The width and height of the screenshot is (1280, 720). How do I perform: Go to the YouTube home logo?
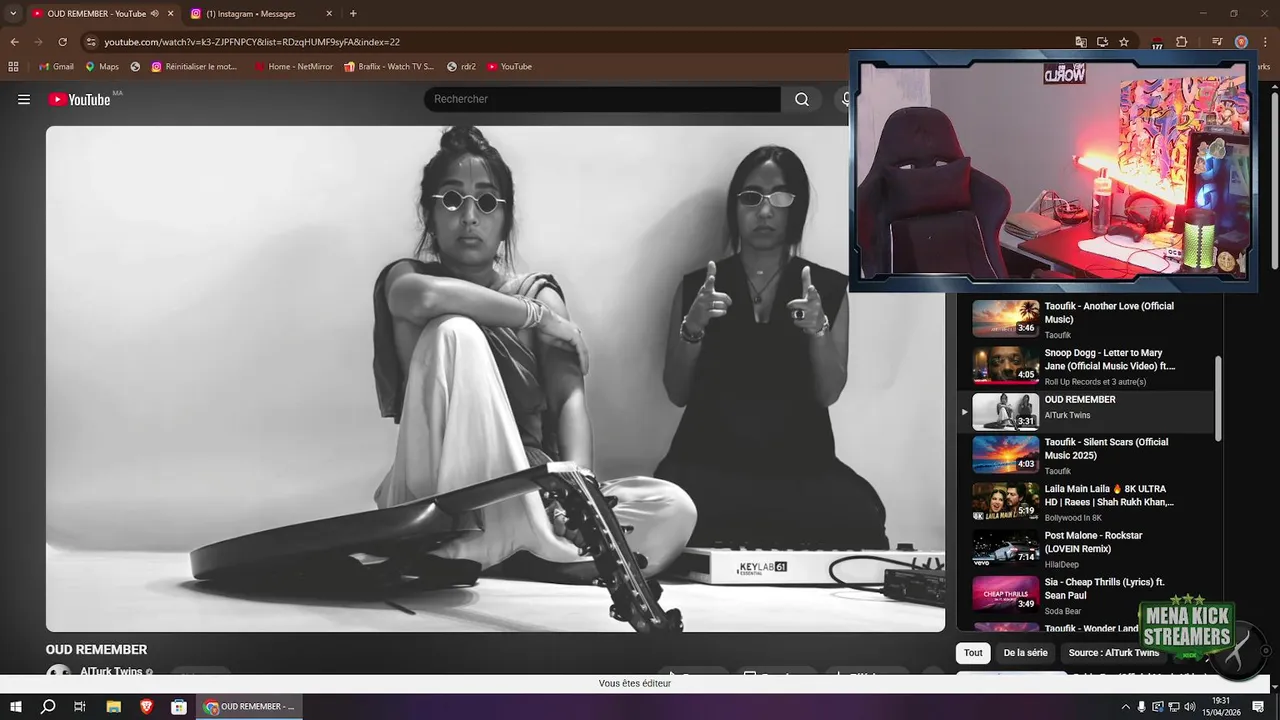[79, 99]
